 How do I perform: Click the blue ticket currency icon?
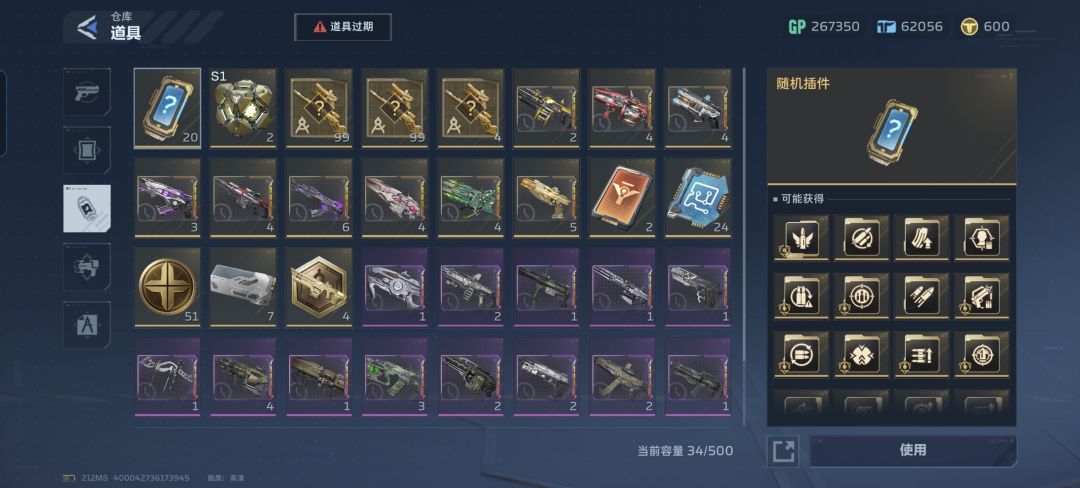pos(886,27)
